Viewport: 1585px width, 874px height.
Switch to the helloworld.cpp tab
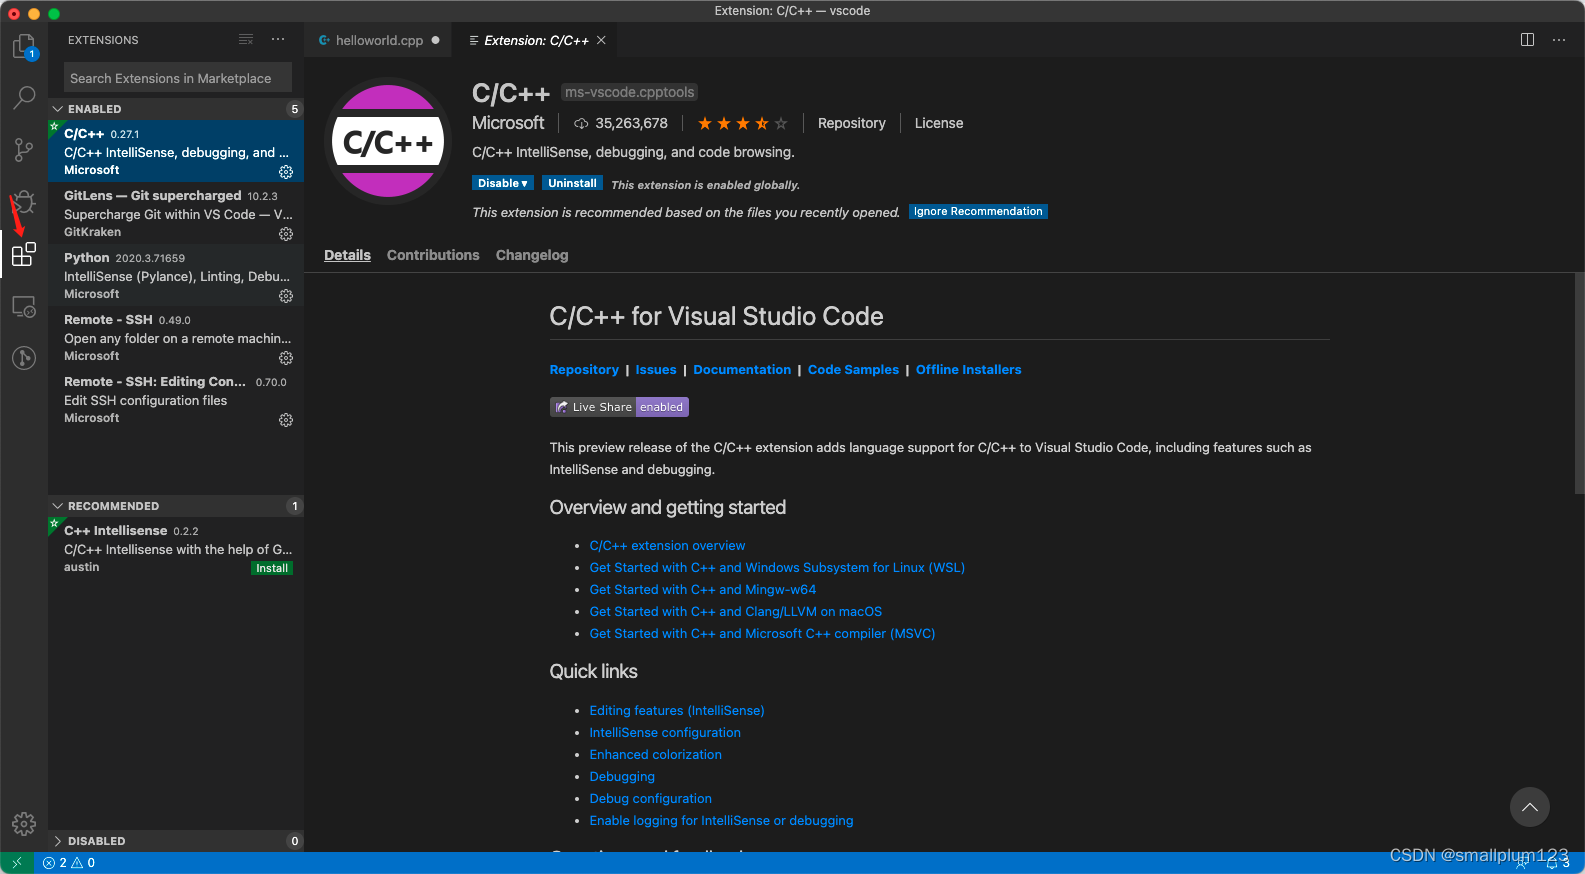379,40
